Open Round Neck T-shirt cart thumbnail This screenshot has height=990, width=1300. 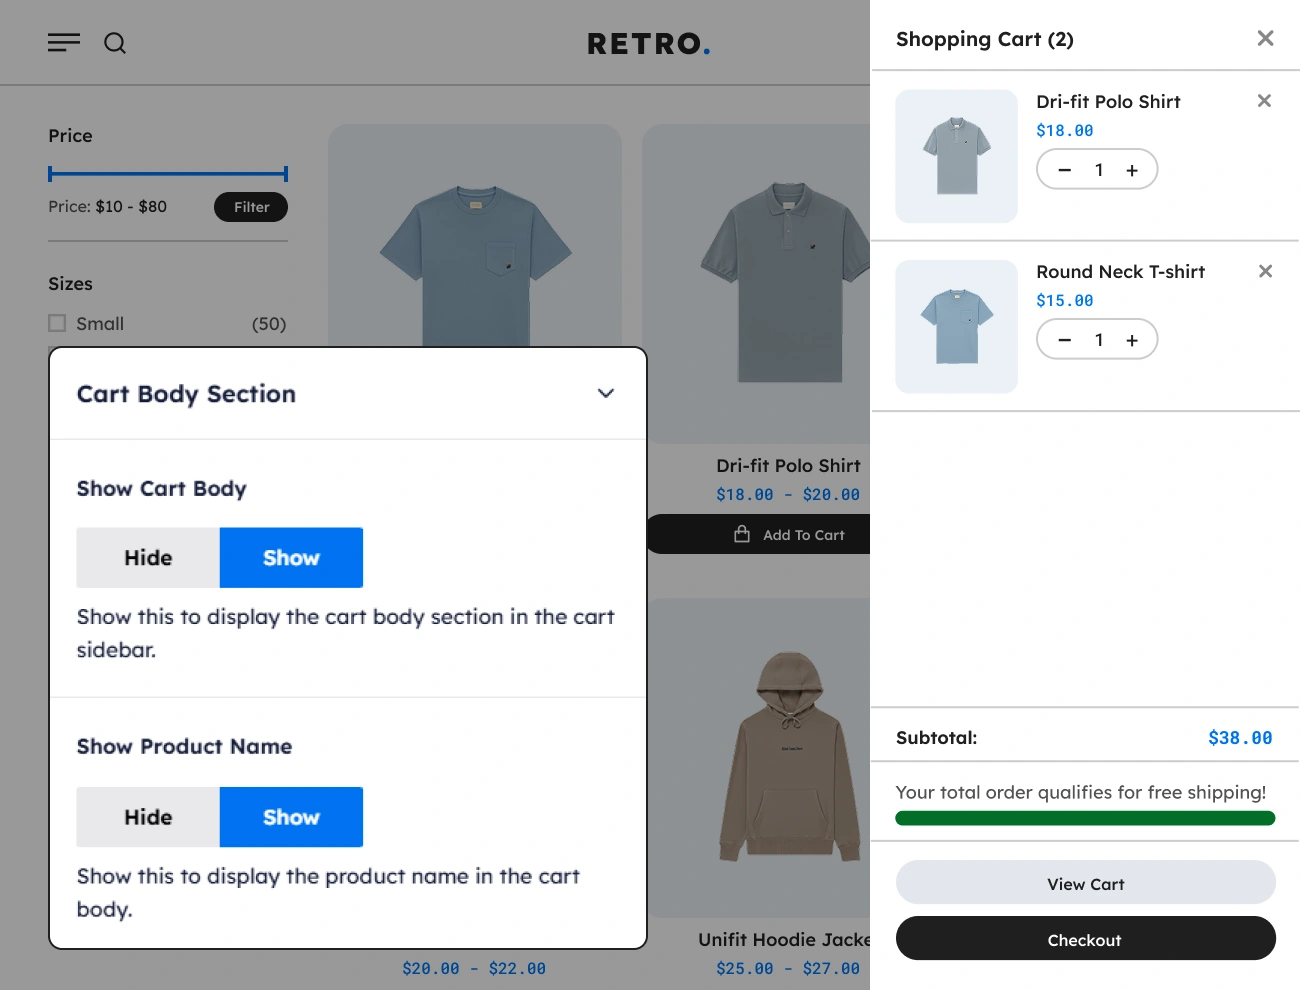click(956, 326)
